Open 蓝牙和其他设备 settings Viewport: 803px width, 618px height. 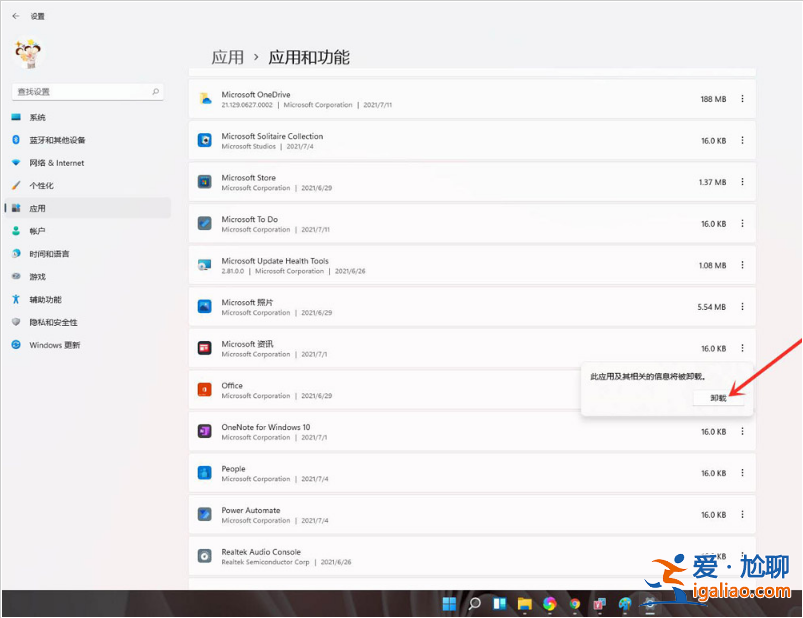point(60,140)
